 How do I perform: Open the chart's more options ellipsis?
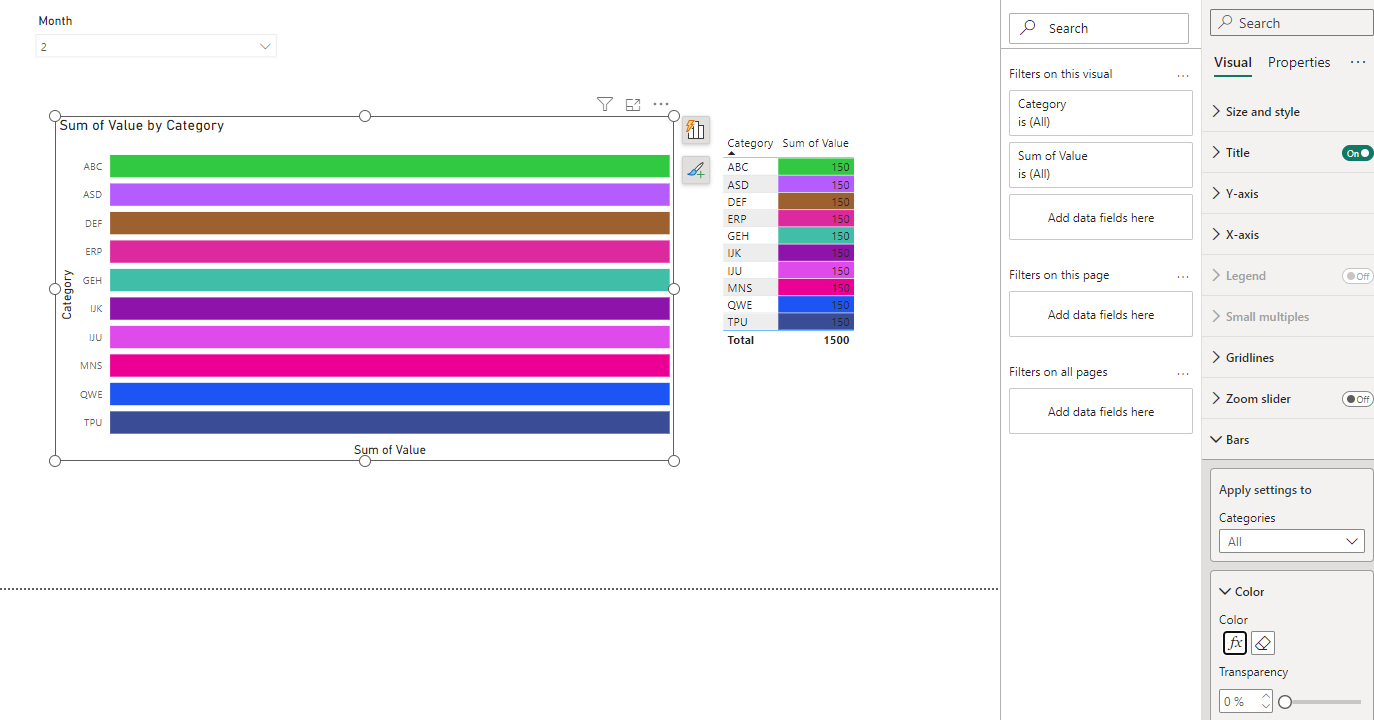click(661, 104)
